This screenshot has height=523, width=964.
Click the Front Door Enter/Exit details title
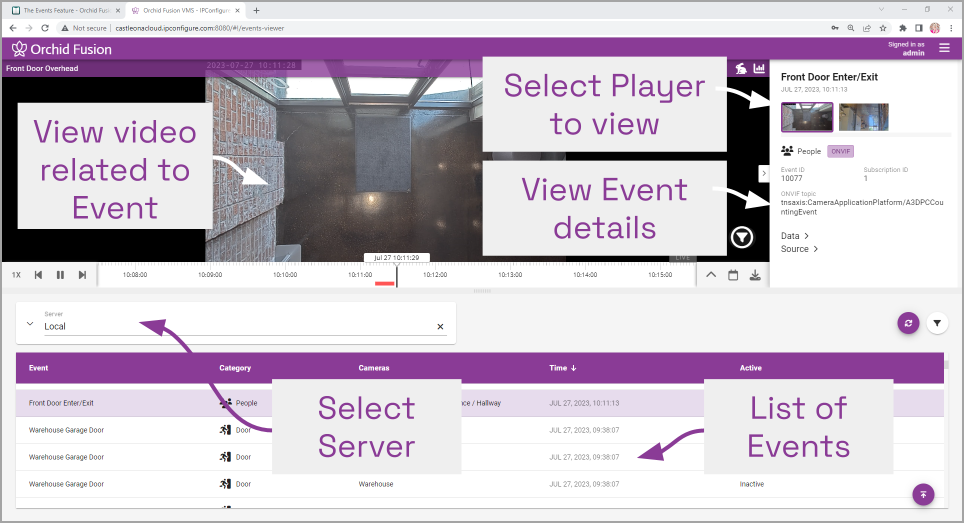(x=829, y=77)
